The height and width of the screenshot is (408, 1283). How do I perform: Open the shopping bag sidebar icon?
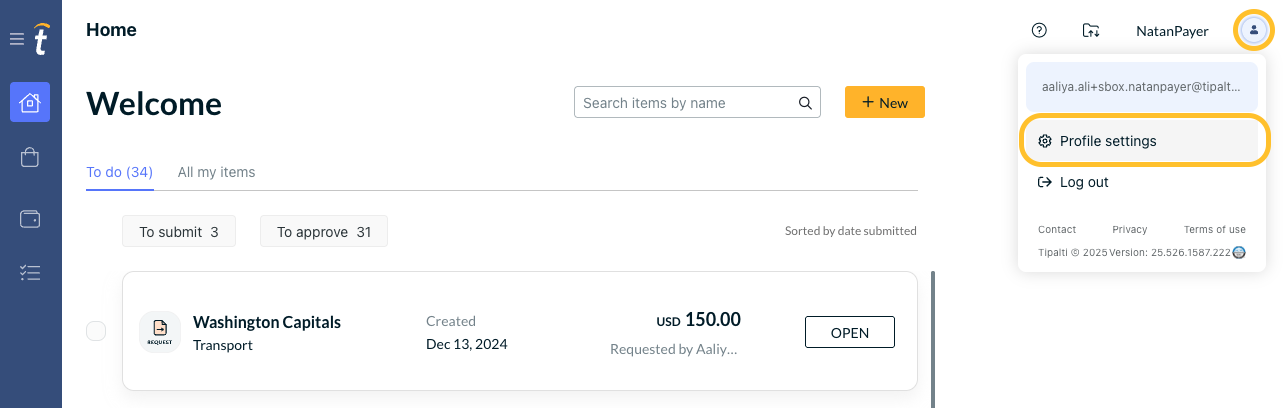(30, 158)
